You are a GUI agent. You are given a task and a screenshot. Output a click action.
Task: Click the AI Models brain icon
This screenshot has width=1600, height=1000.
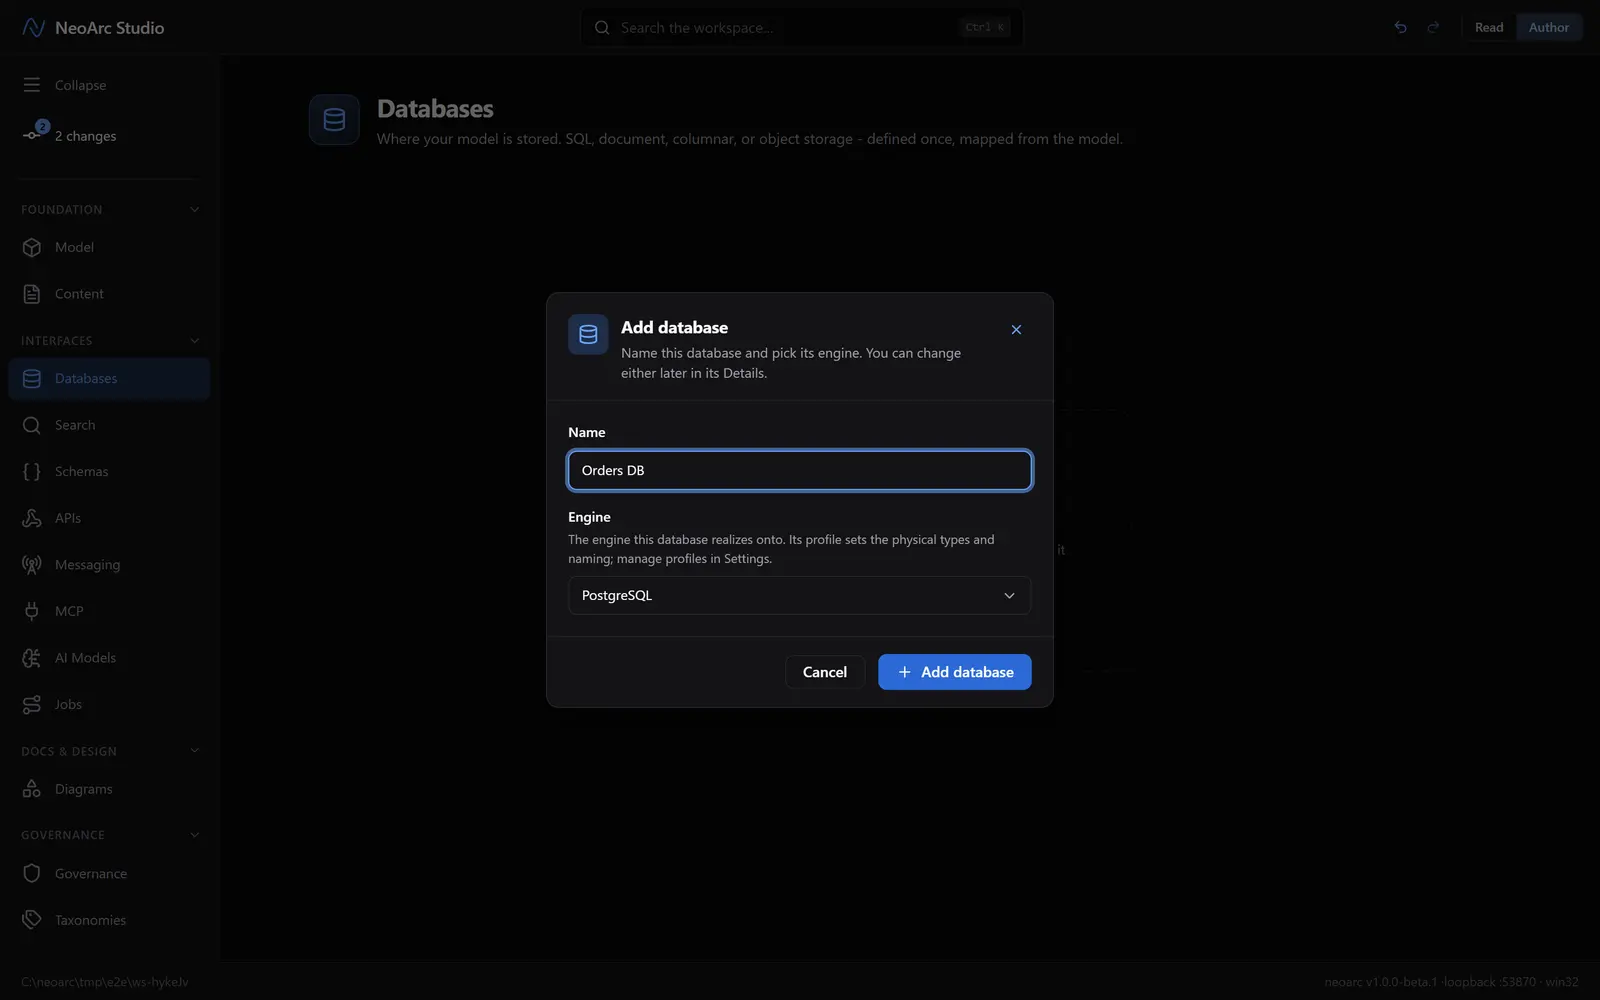pyautogui.click(x=32, y=658)
